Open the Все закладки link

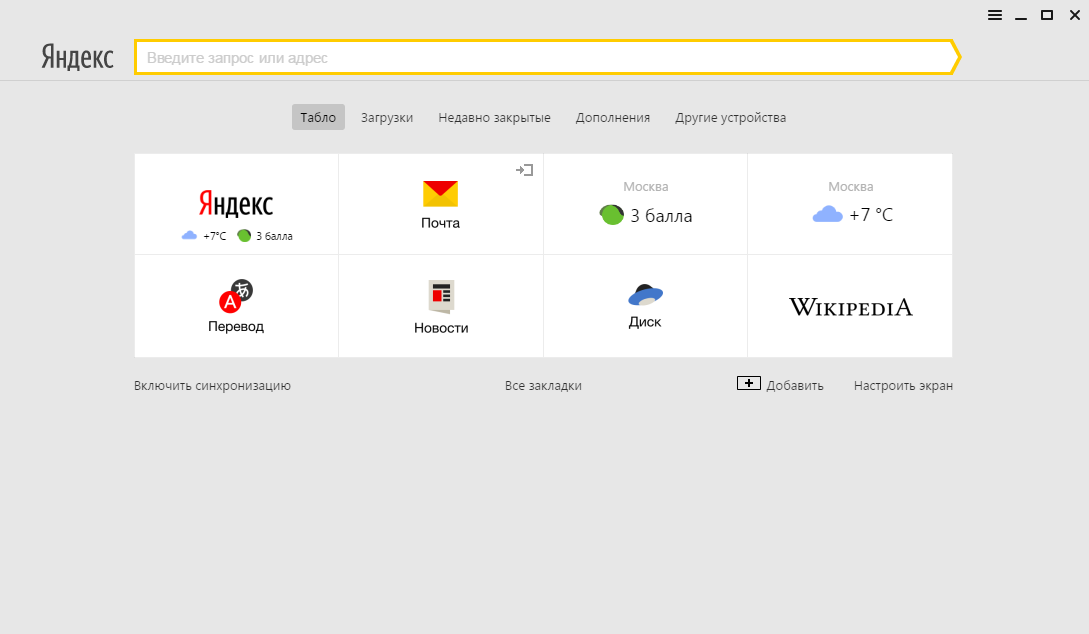543,385
